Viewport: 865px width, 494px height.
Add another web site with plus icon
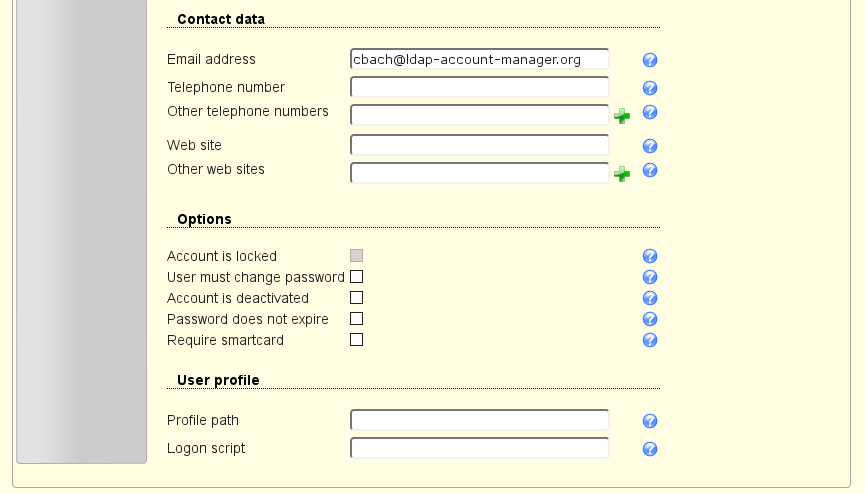click(x=622, y=174)
